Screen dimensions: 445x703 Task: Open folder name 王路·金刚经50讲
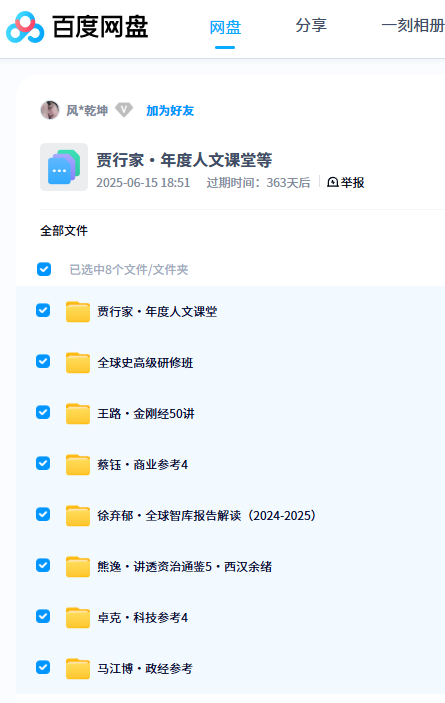click(146, 413)
